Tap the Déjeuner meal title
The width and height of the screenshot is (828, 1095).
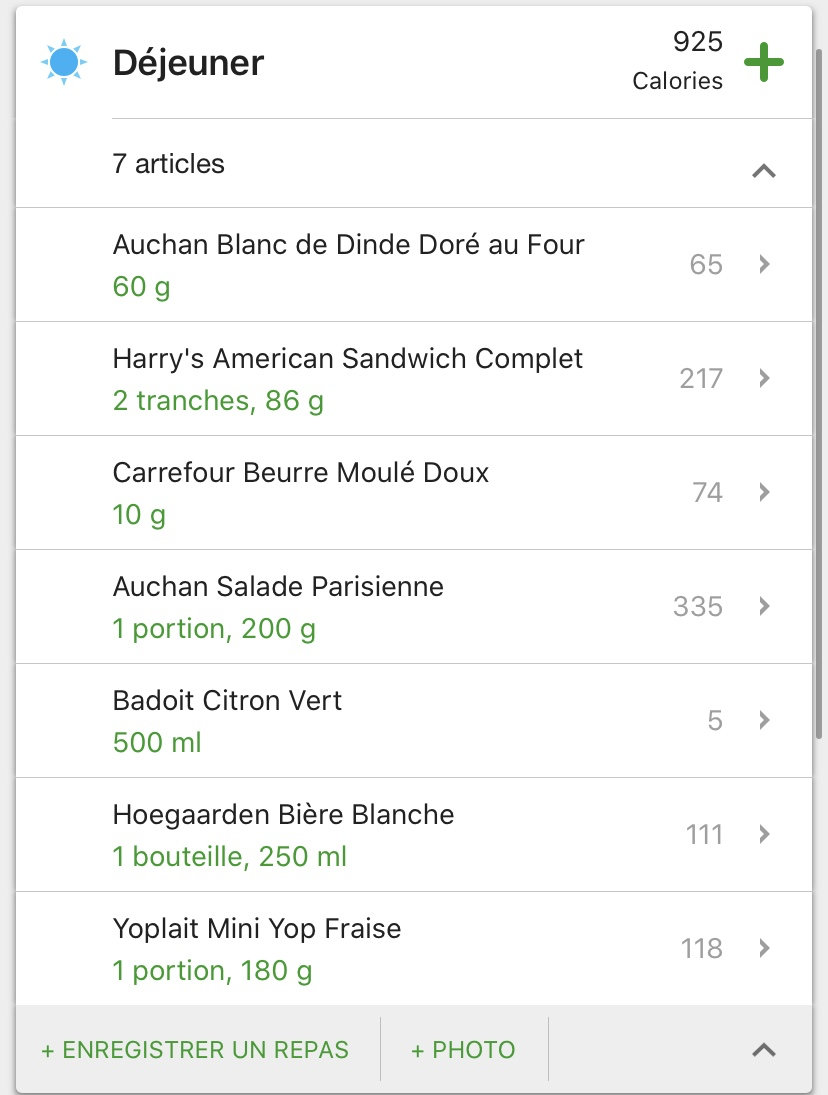(x=188, y=63)
